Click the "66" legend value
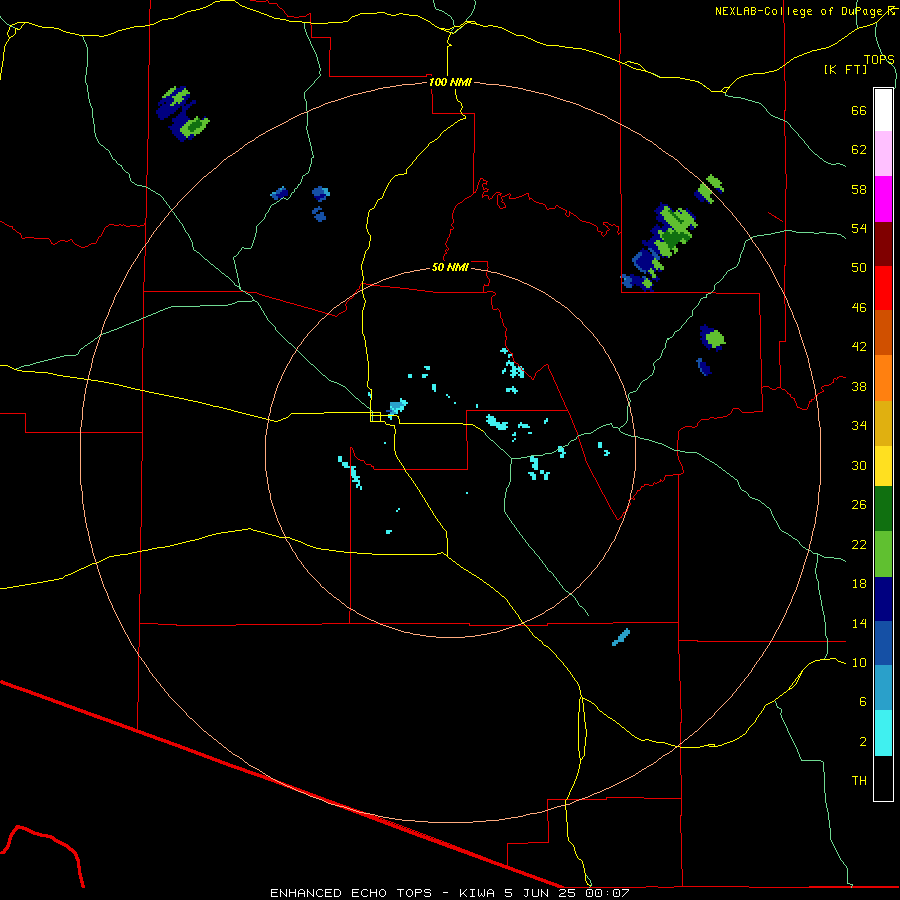 coord(859,111)
